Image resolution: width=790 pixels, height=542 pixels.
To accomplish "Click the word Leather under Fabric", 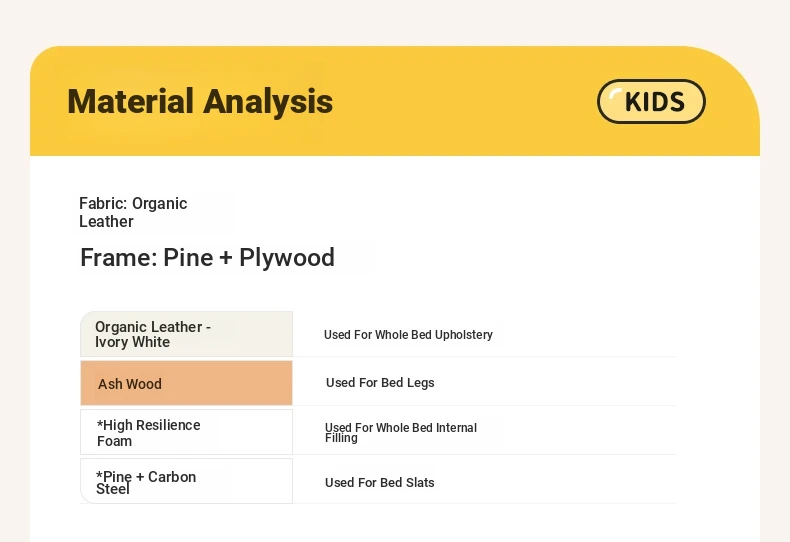I will coord(106,222).
